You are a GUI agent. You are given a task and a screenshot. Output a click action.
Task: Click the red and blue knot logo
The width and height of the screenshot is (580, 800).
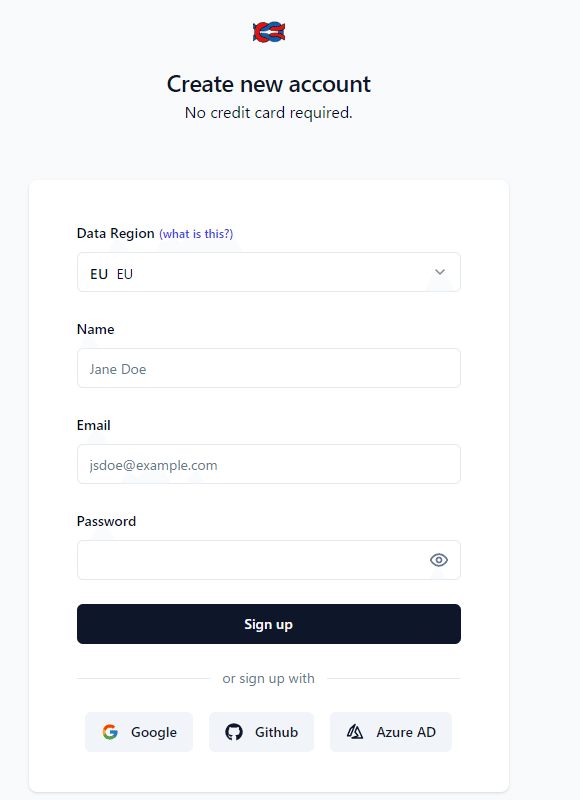click(269, 32)
